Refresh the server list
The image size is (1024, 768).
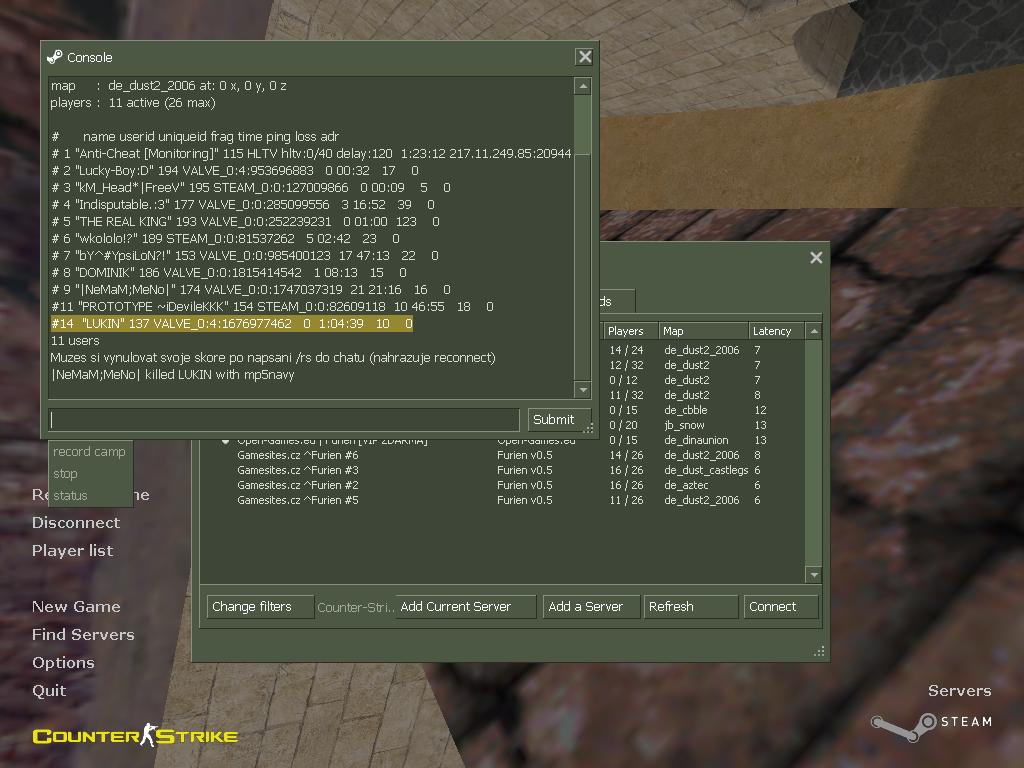690,607
